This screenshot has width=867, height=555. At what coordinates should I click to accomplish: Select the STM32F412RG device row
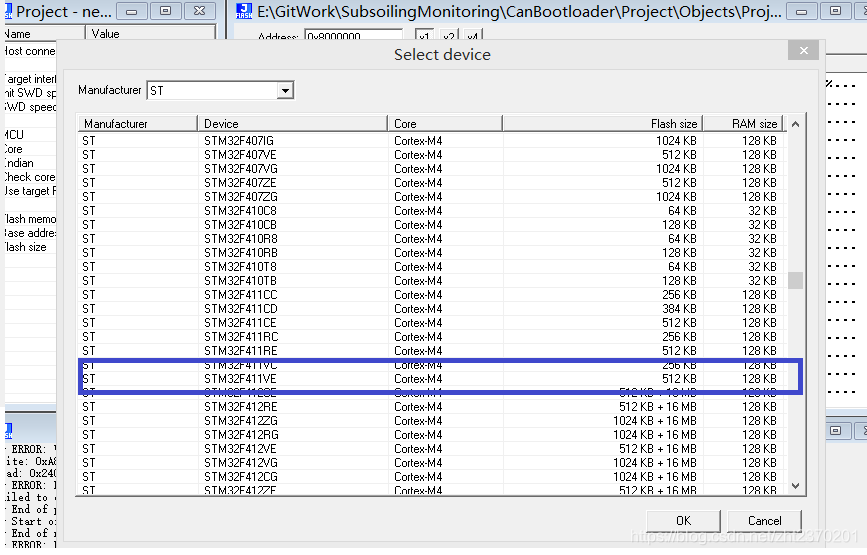pyautogui.click(x=431, y=434)
